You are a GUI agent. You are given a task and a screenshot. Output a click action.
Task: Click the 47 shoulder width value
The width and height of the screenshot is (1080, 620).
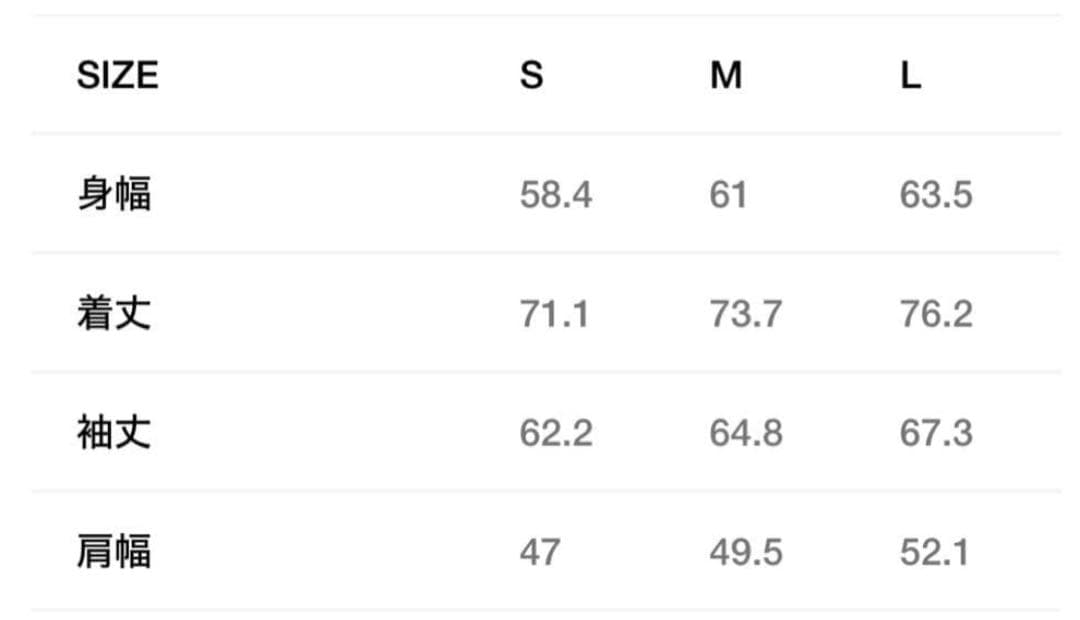[540, 552]
